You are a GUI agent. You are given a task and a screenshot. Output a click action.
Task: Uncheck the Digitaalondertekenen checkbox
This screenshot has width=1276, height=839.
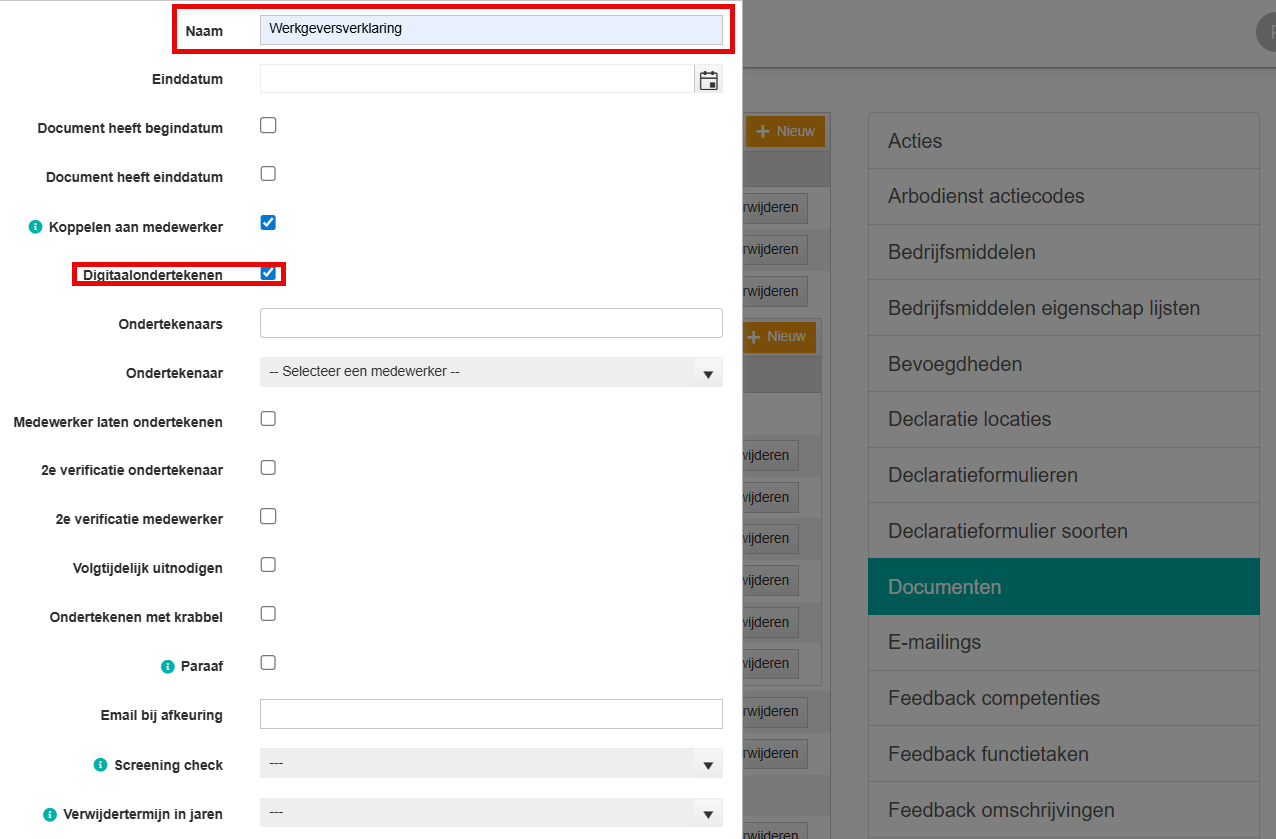pos(268,272)
